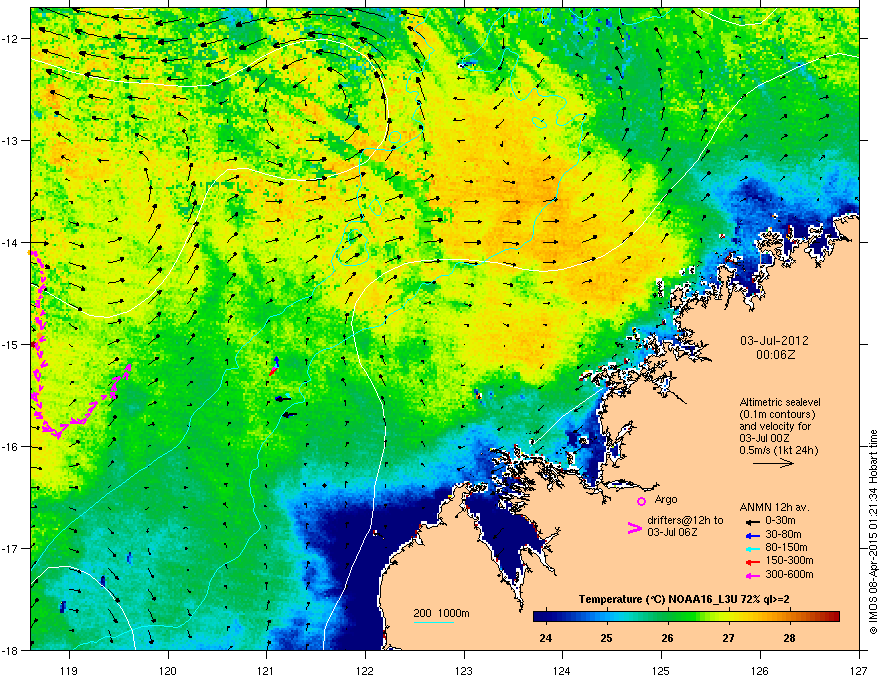Screen dimensions: 880x680
Task: Click temperature scale value 28
Action: click(x=790, y=638)
